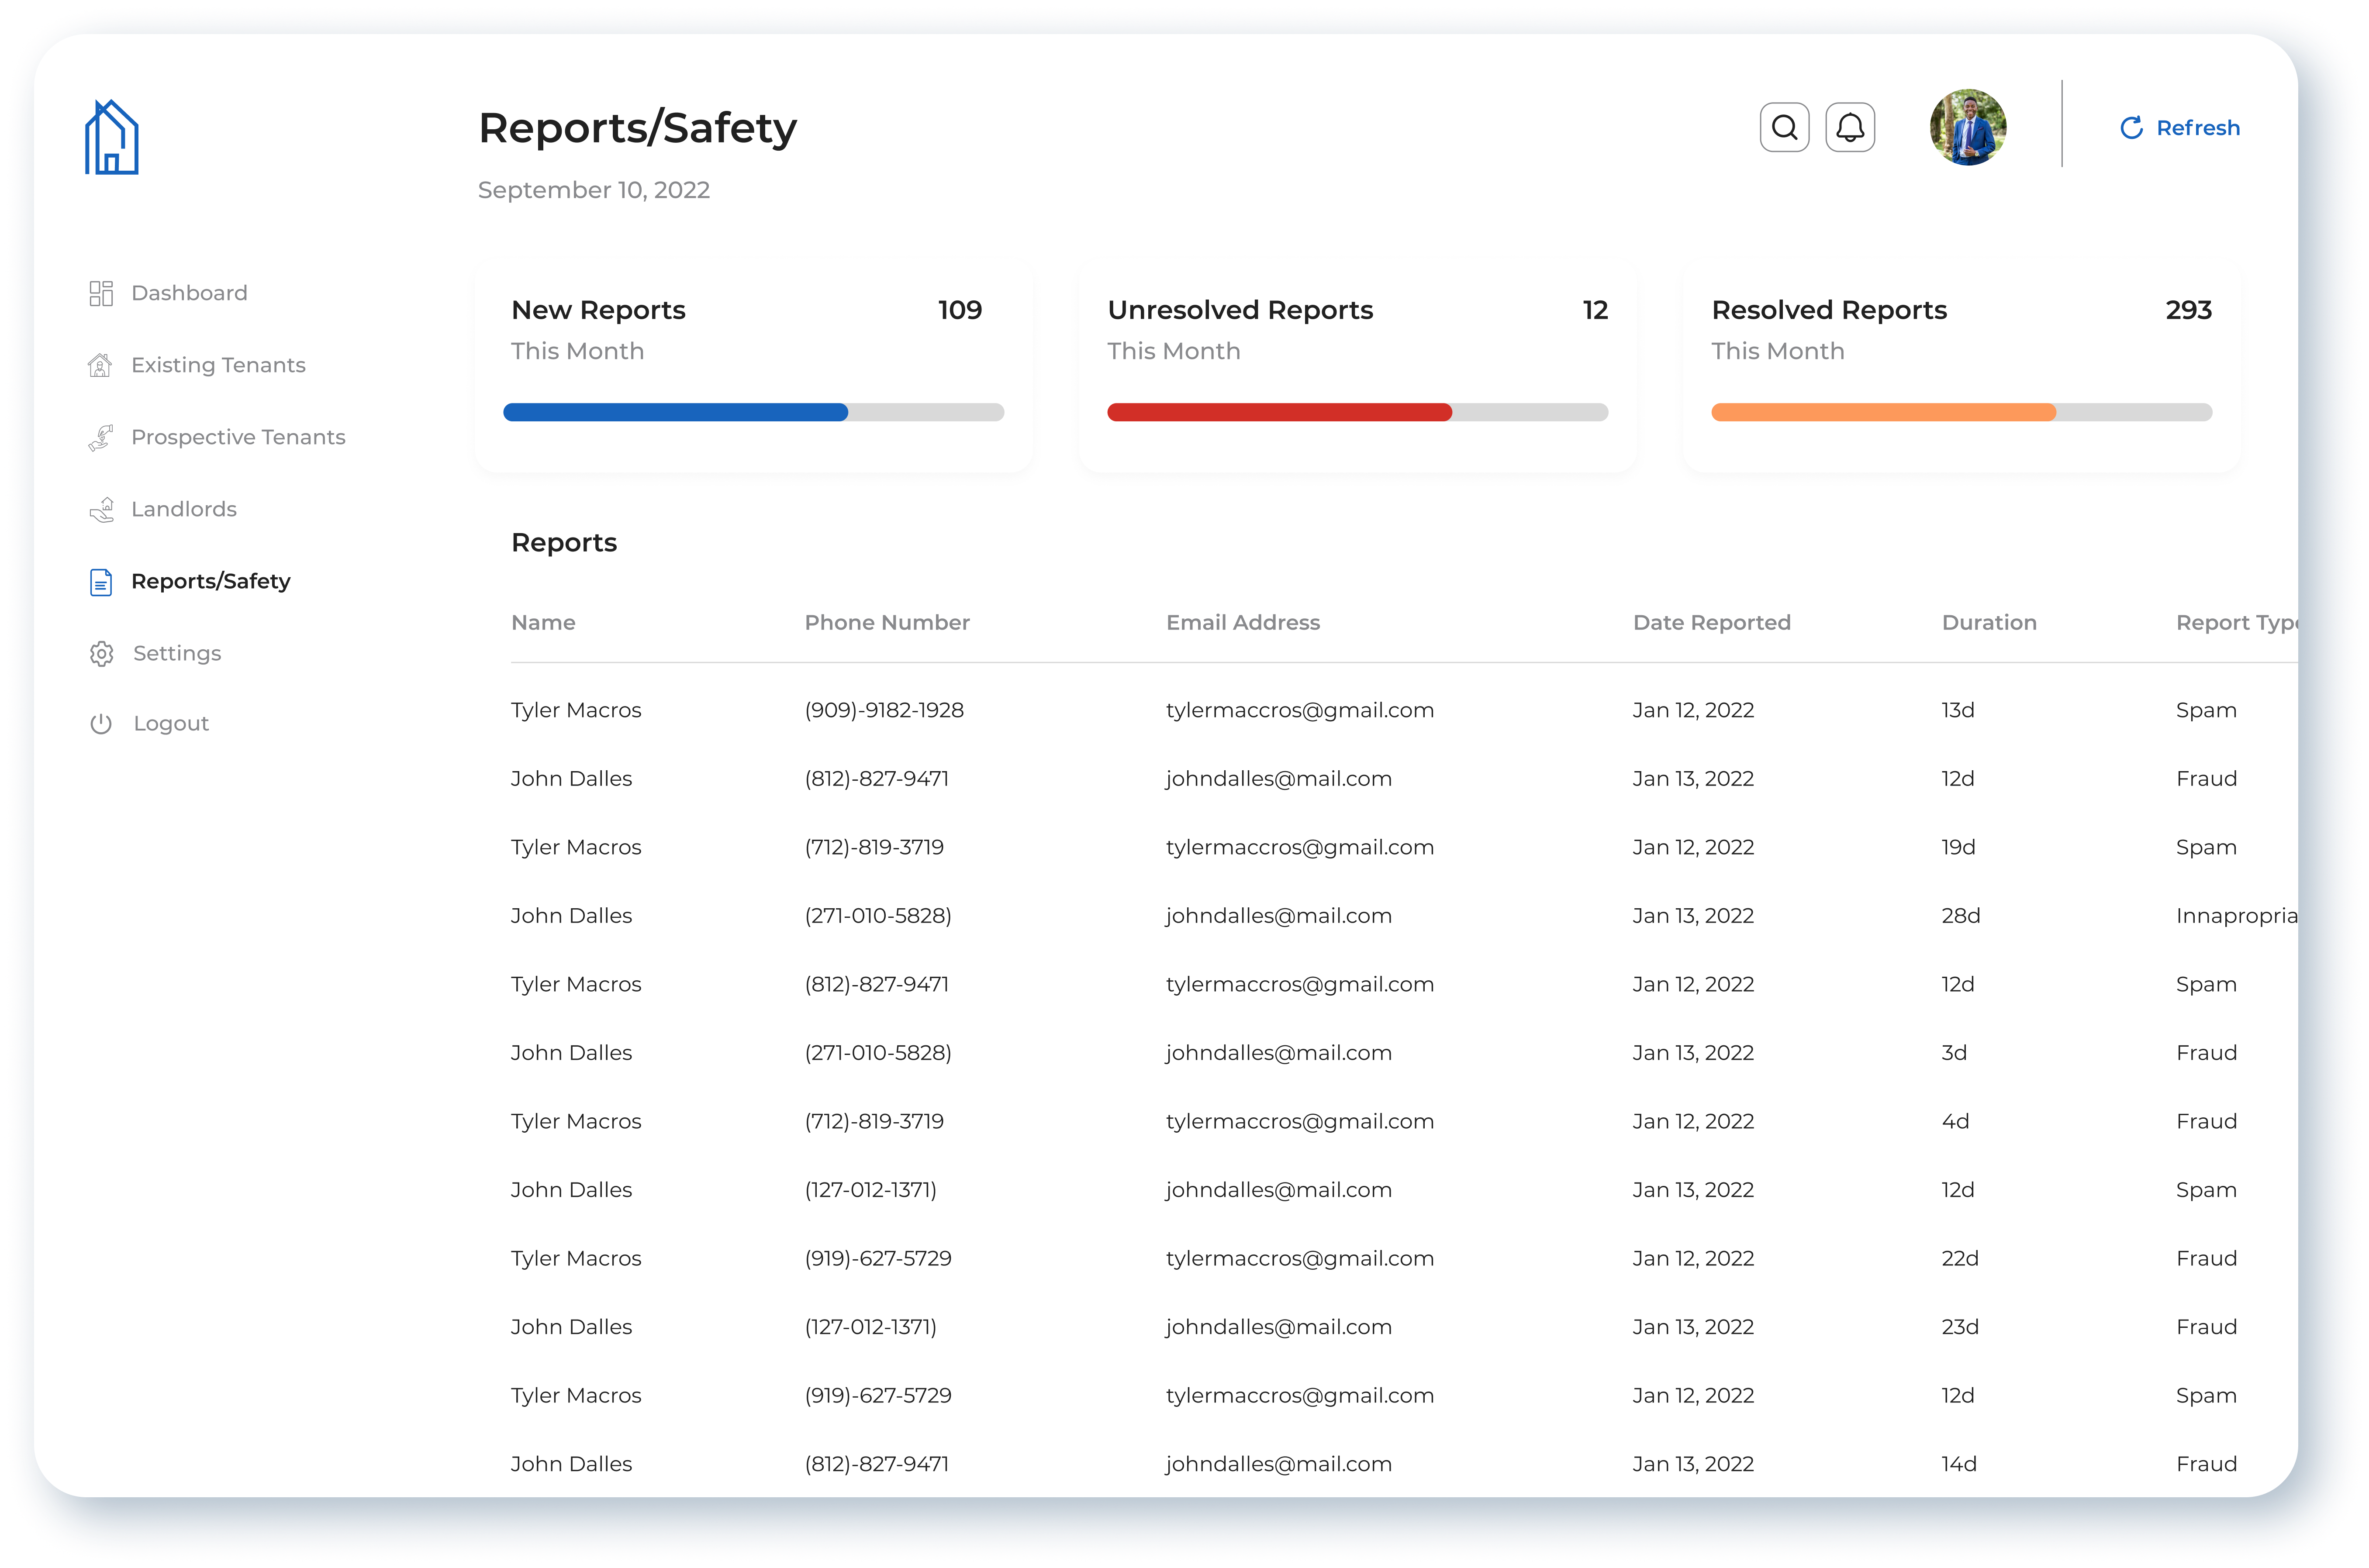Click the 22d duration cell
Image resolution: width=2369 pixels, height=1568 pixels.
tap(1960, 1258)
